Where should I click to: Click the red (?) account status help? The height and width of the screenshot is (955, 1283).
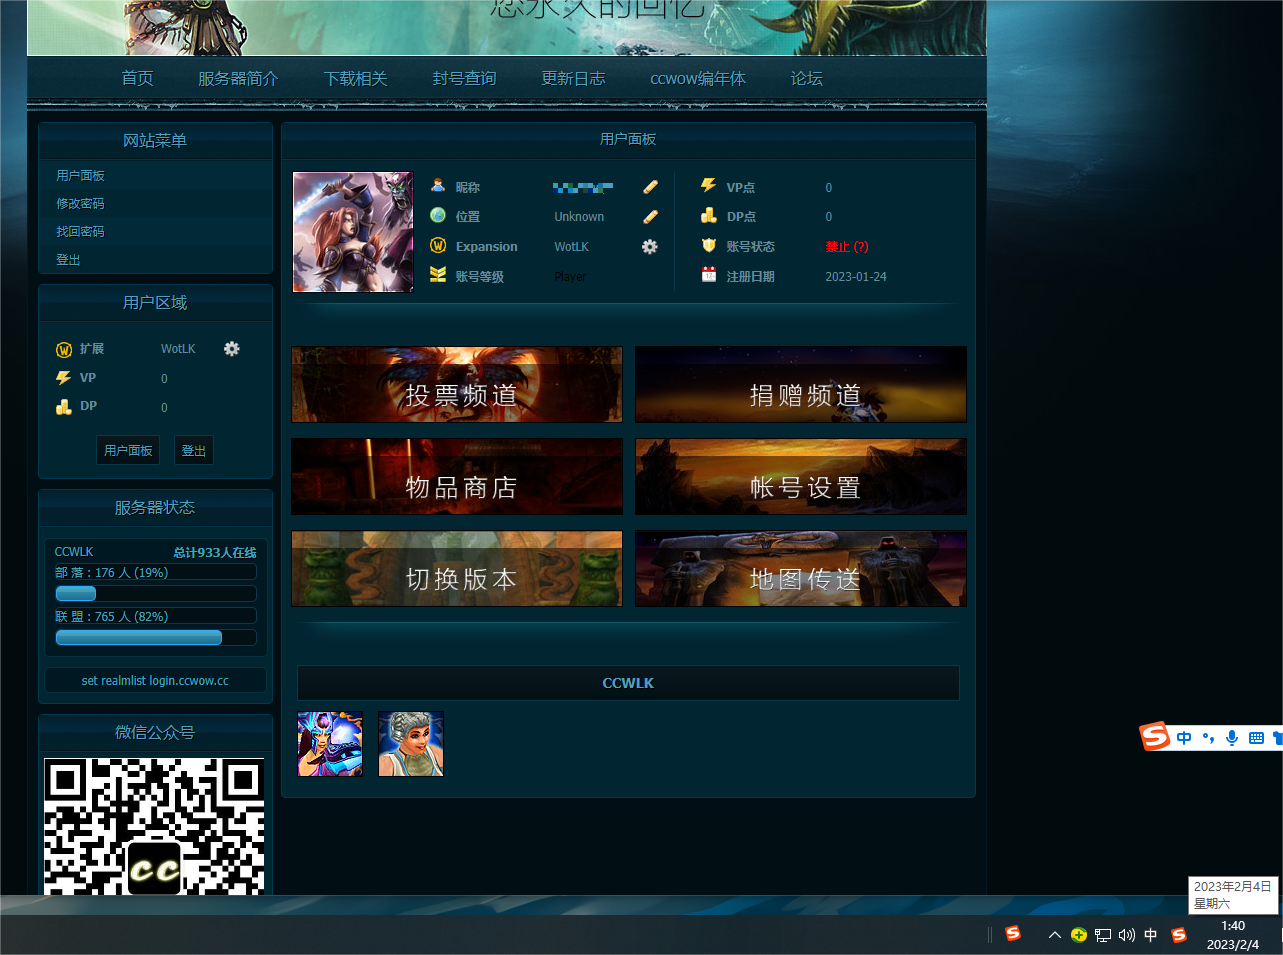(x=860, y=247)
